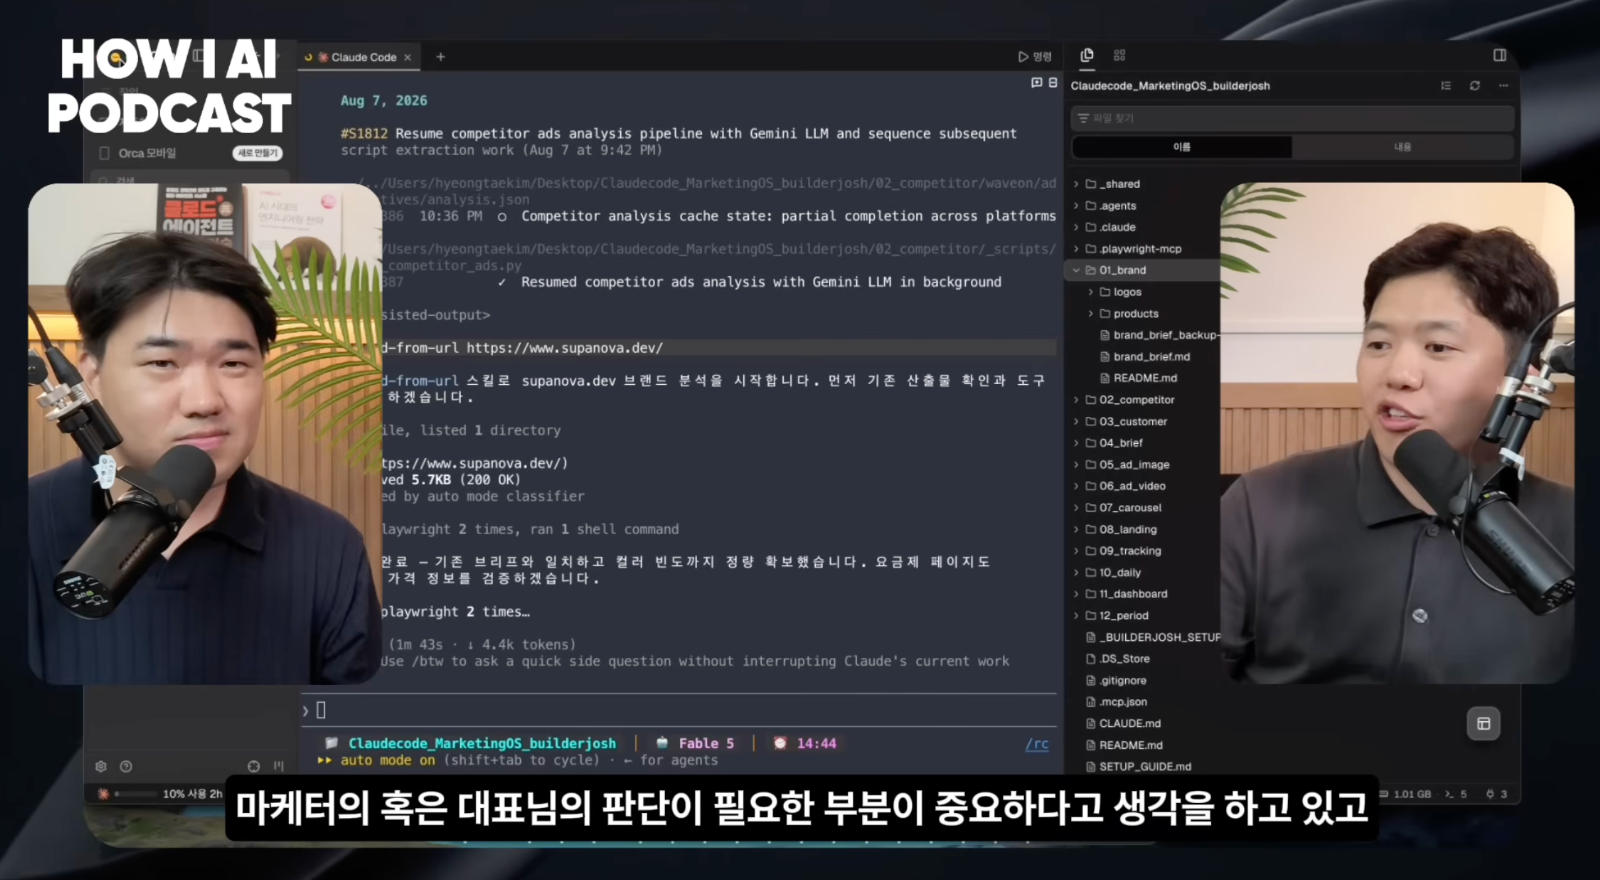Screen dimensions: 1600x880
Task: Open the SETUP_GUIDE.md file
Action: point(1145,767)
